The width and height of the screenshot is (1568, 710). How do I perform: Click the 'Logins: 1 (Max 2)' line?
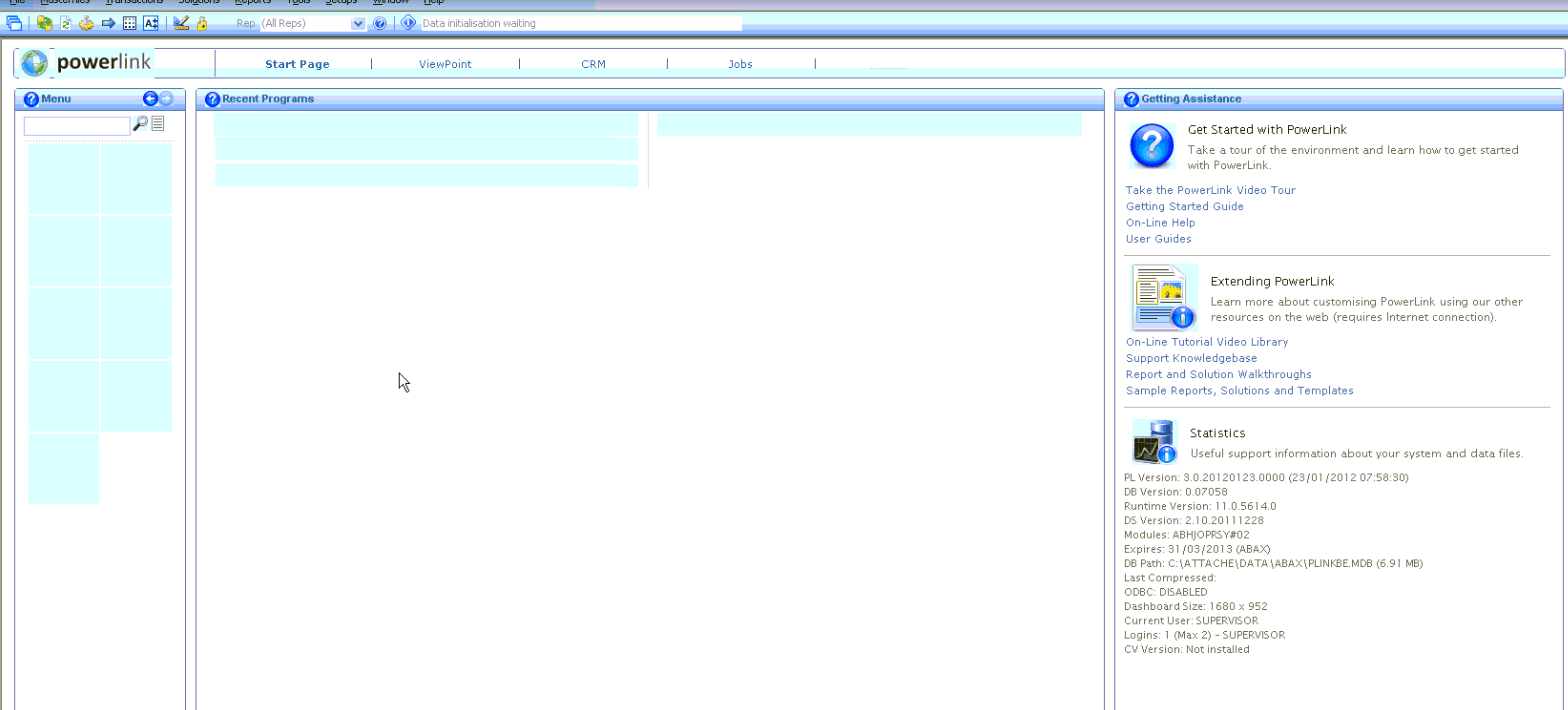pos(1204,635)
